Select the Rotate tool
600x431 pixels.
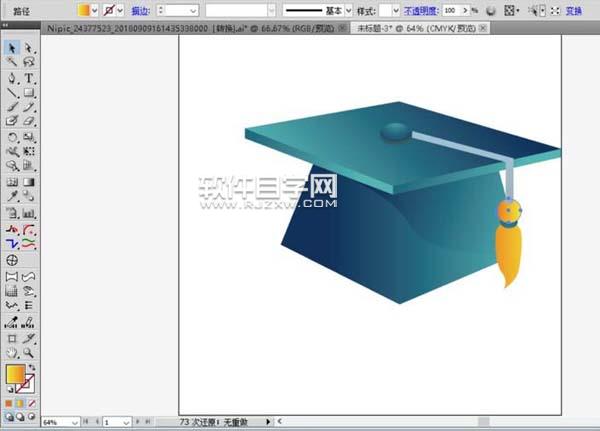click(x=12, y=137)
